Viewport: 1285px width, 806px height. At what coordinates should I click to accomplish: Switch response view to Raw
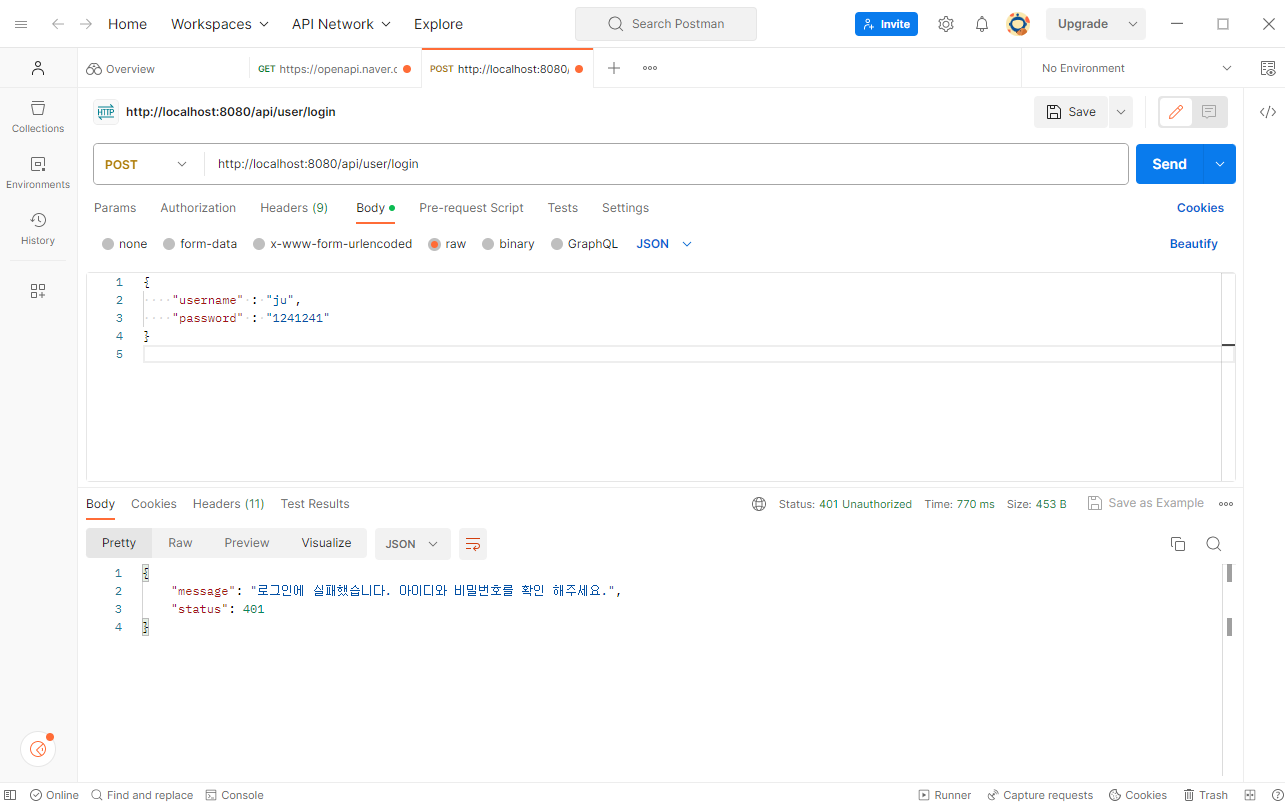180,543
